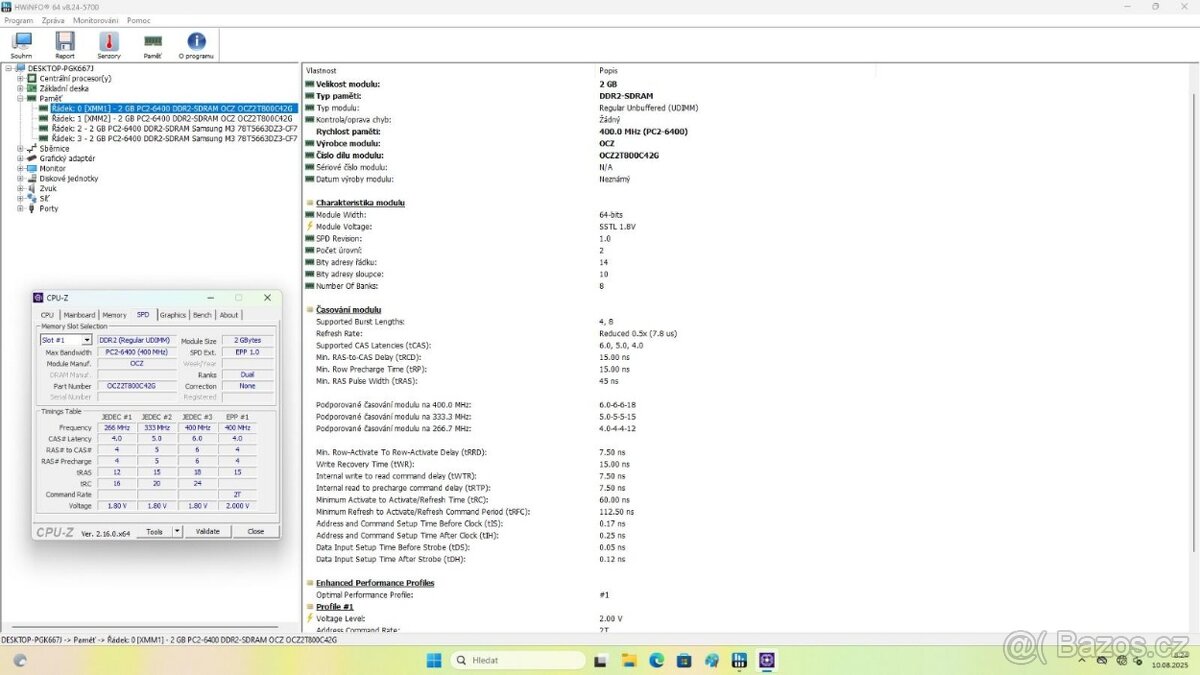Viewport: 1200px width, 675px height.
Task: Click the Validate button in CPU-Z
Action: click(x=207, y=531)
